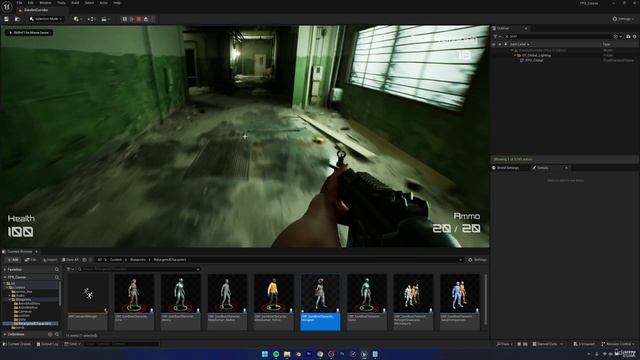Open the Build menu
Screen dimensions: 640x360
(x=75, y=3)
